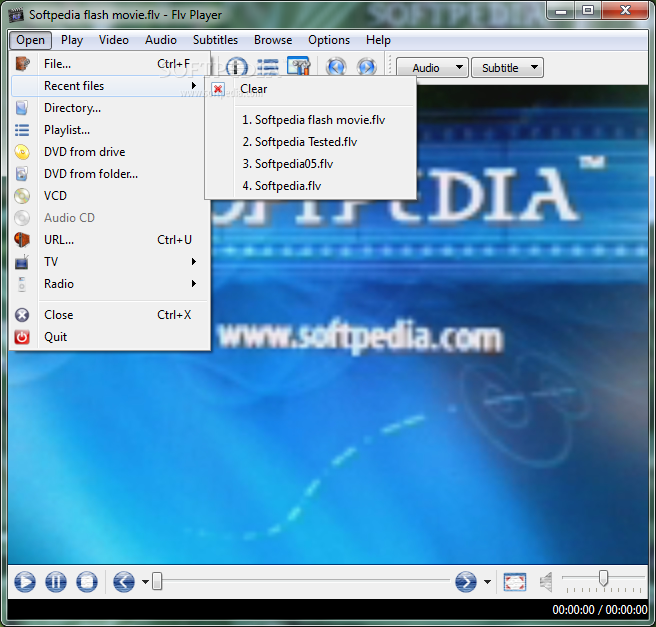Select the VCD menu entry
This screenshot has width=656, height=627.
click(x=110, y=196)
